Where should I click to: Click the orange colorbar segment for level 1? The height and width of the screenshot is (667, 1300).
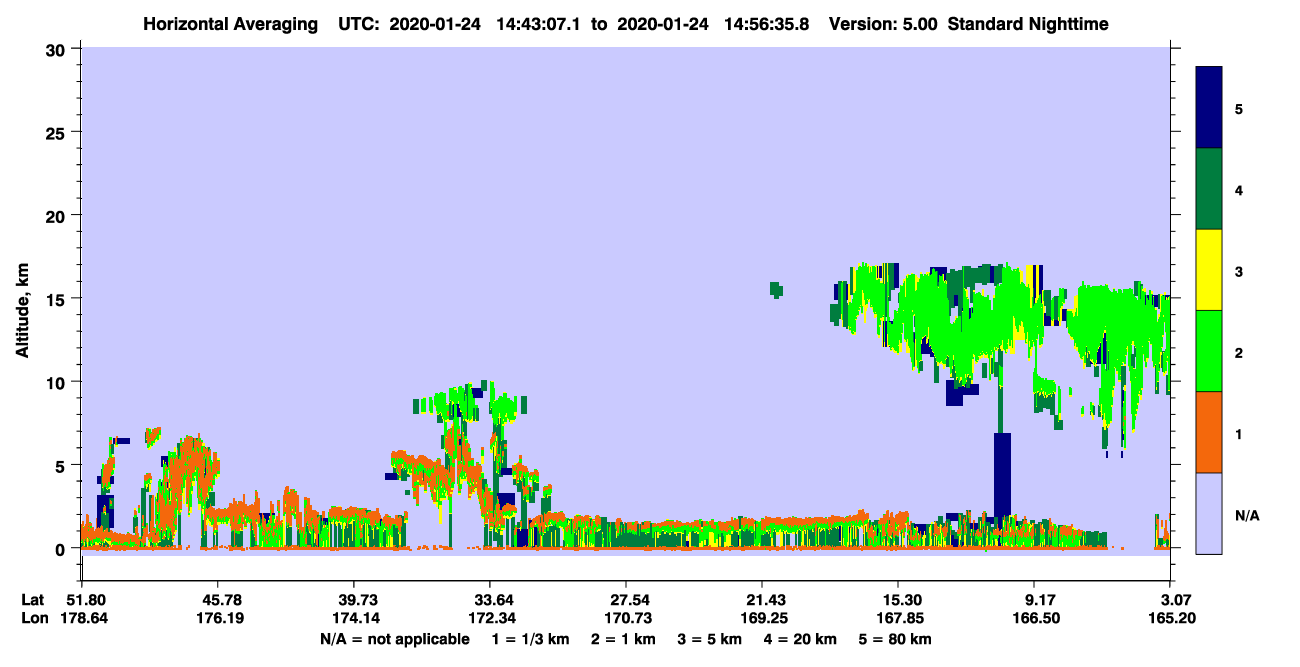tap(1209, 431)
